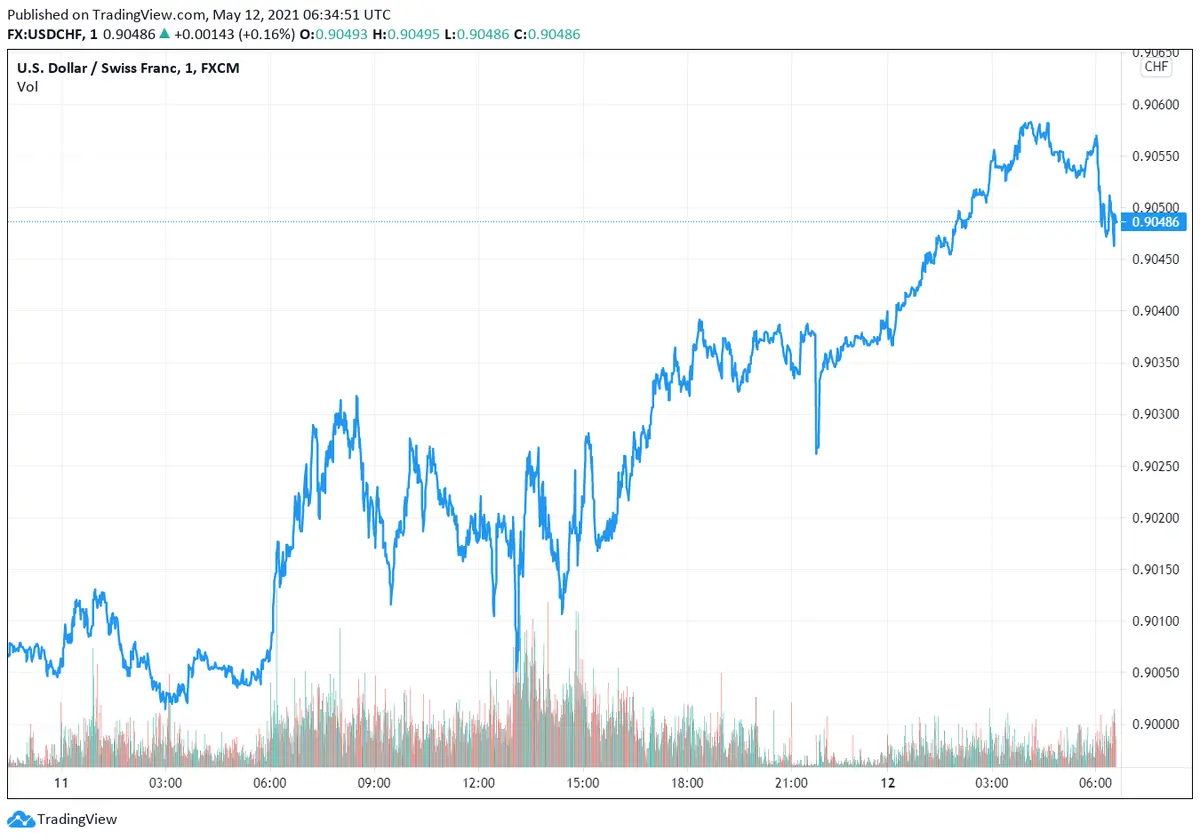Toggle the Vol indicator label
The image size is (1200, 840).
point(27,87)
